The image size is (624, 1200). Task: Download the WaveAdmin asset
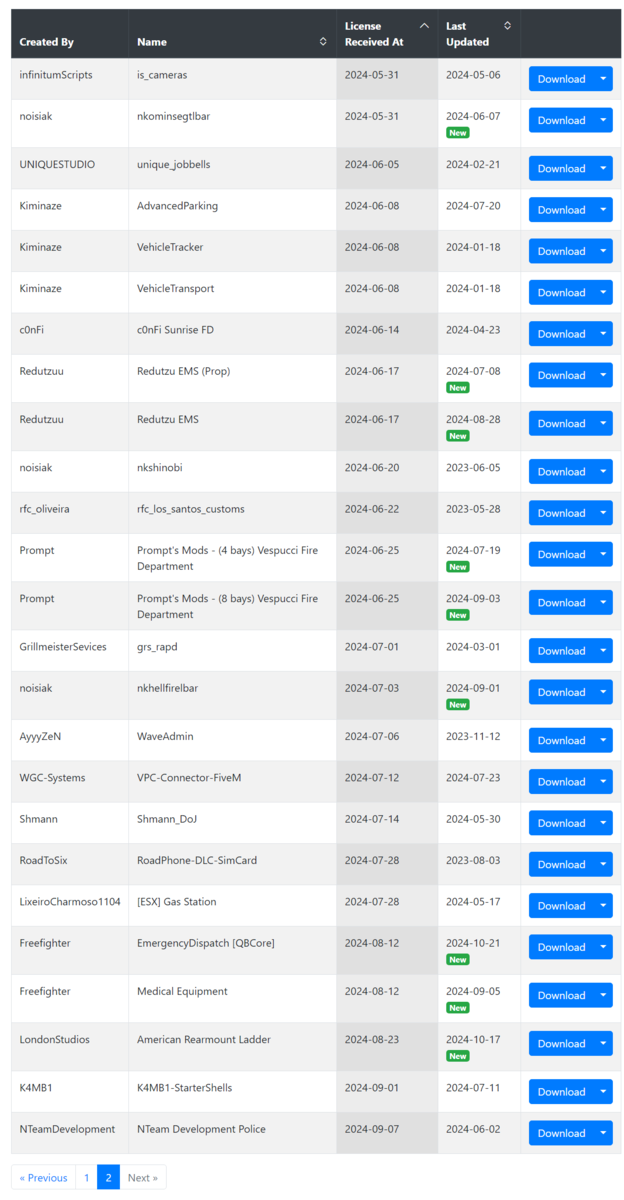pos(561,740)
